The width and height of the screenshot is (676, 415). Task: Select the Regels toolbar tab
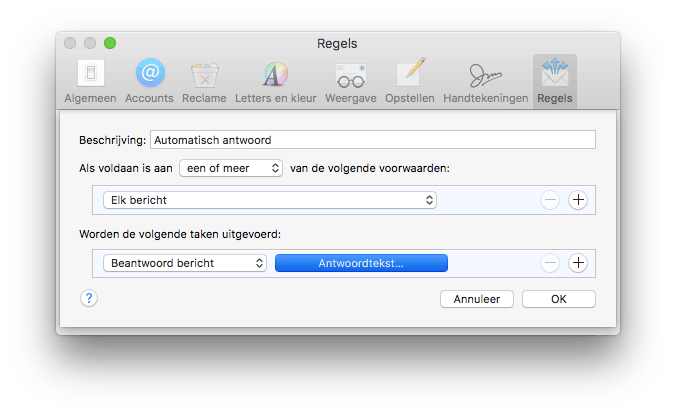point(555,81)
